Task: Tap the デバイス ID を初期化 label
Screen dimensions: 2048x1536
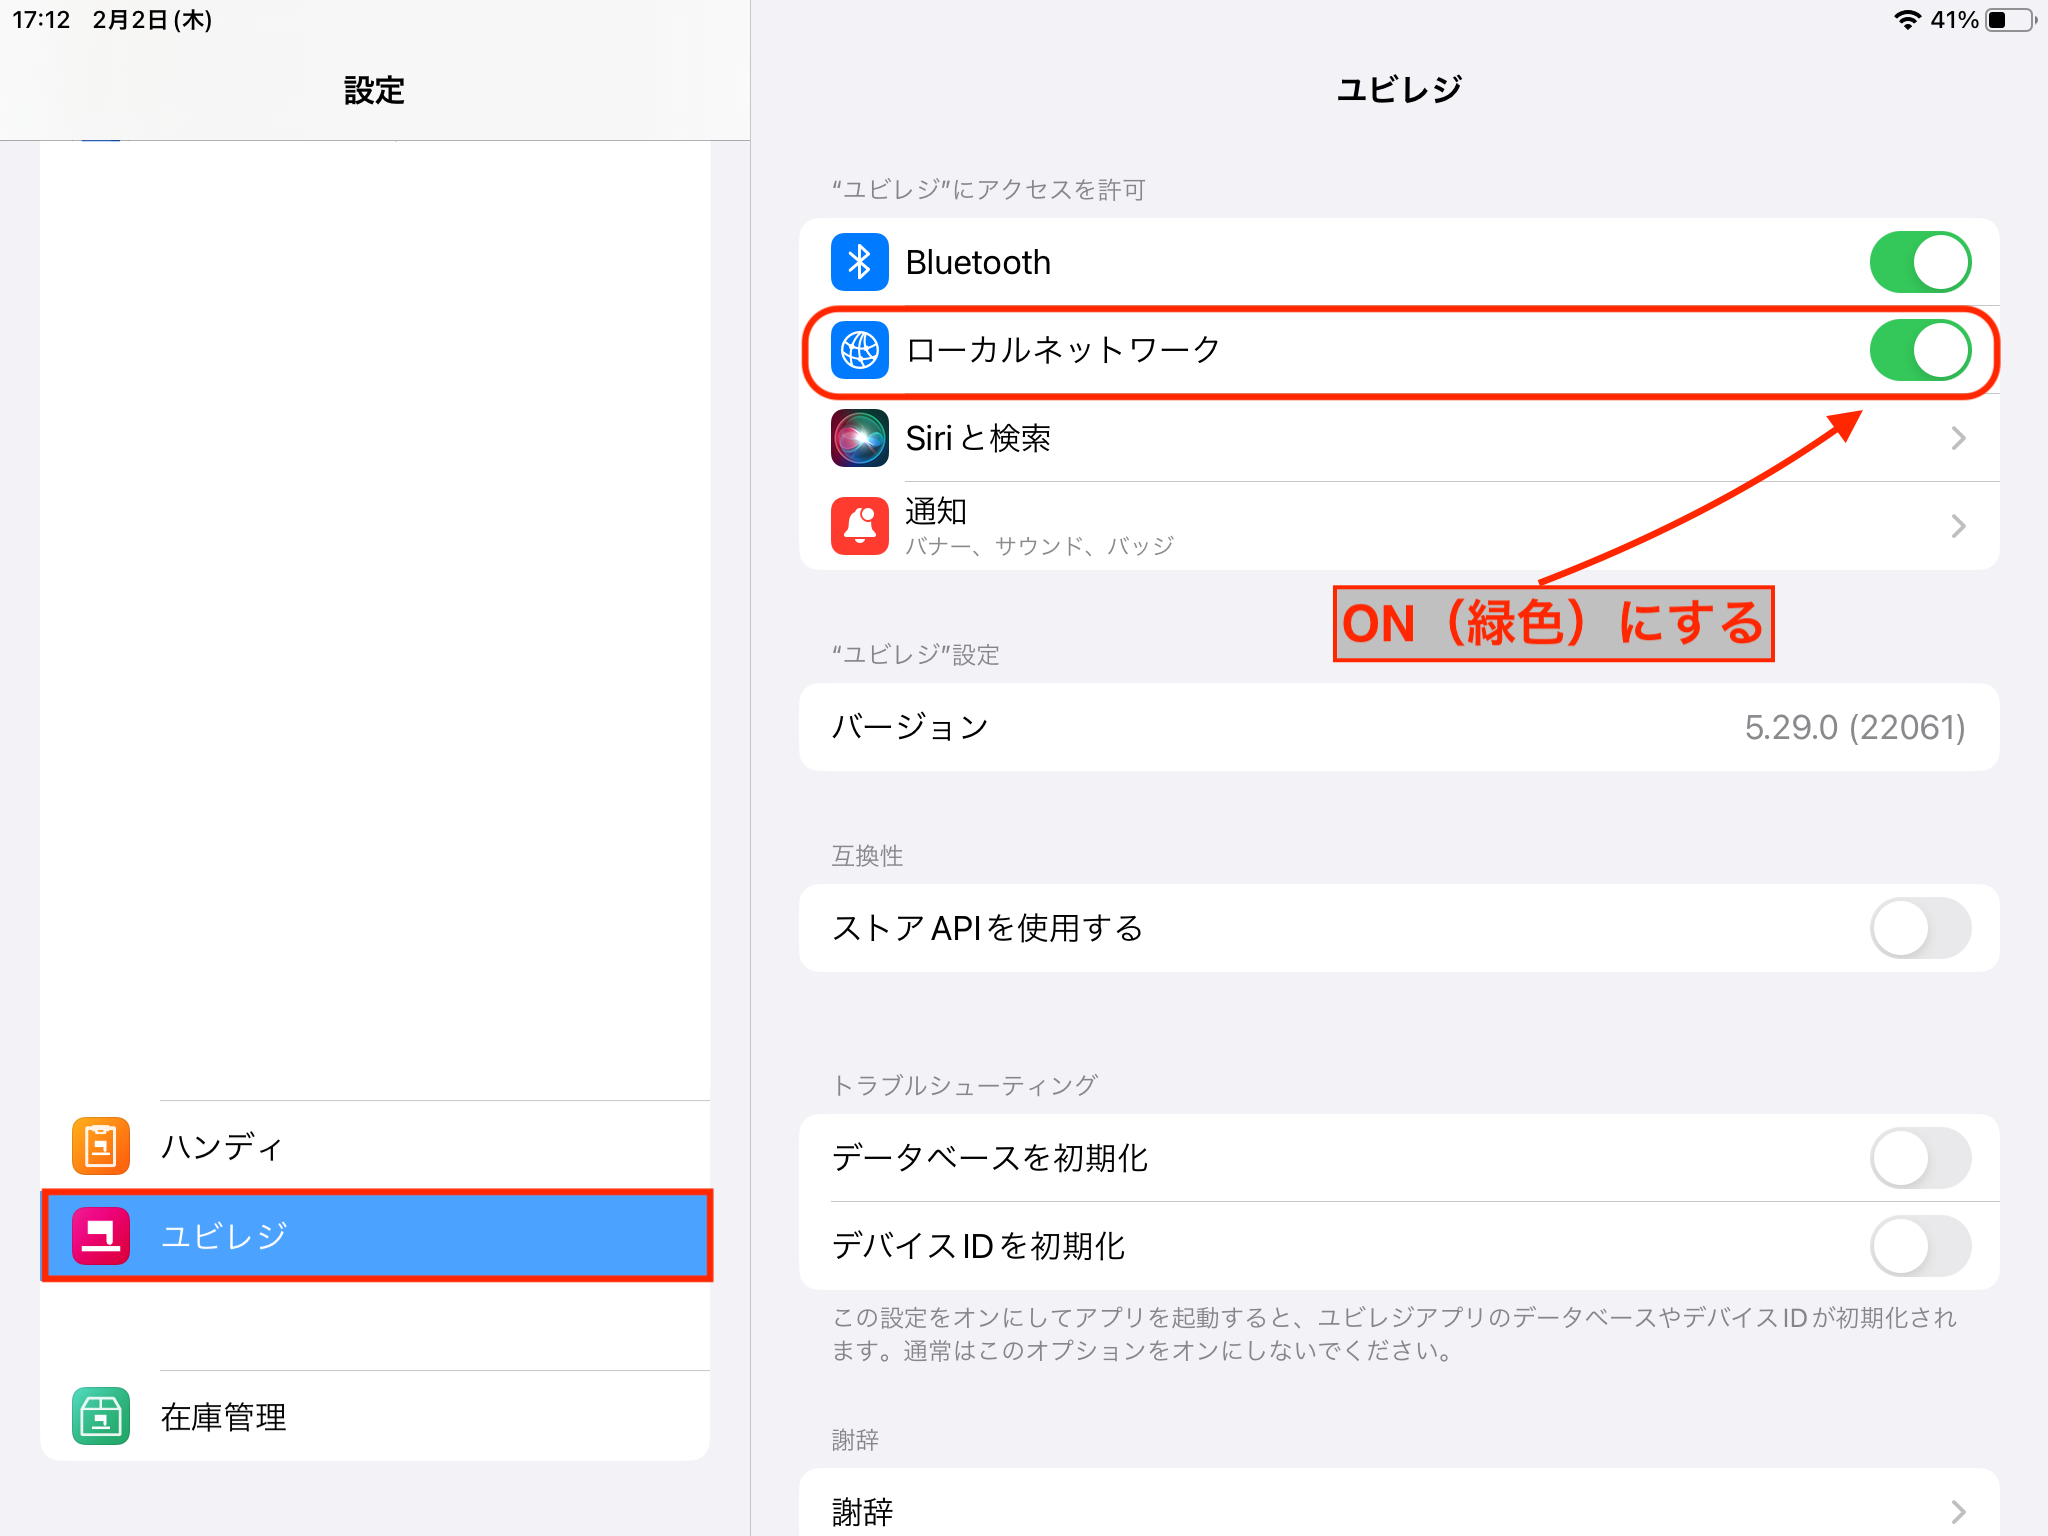Action: (978, 1246)
